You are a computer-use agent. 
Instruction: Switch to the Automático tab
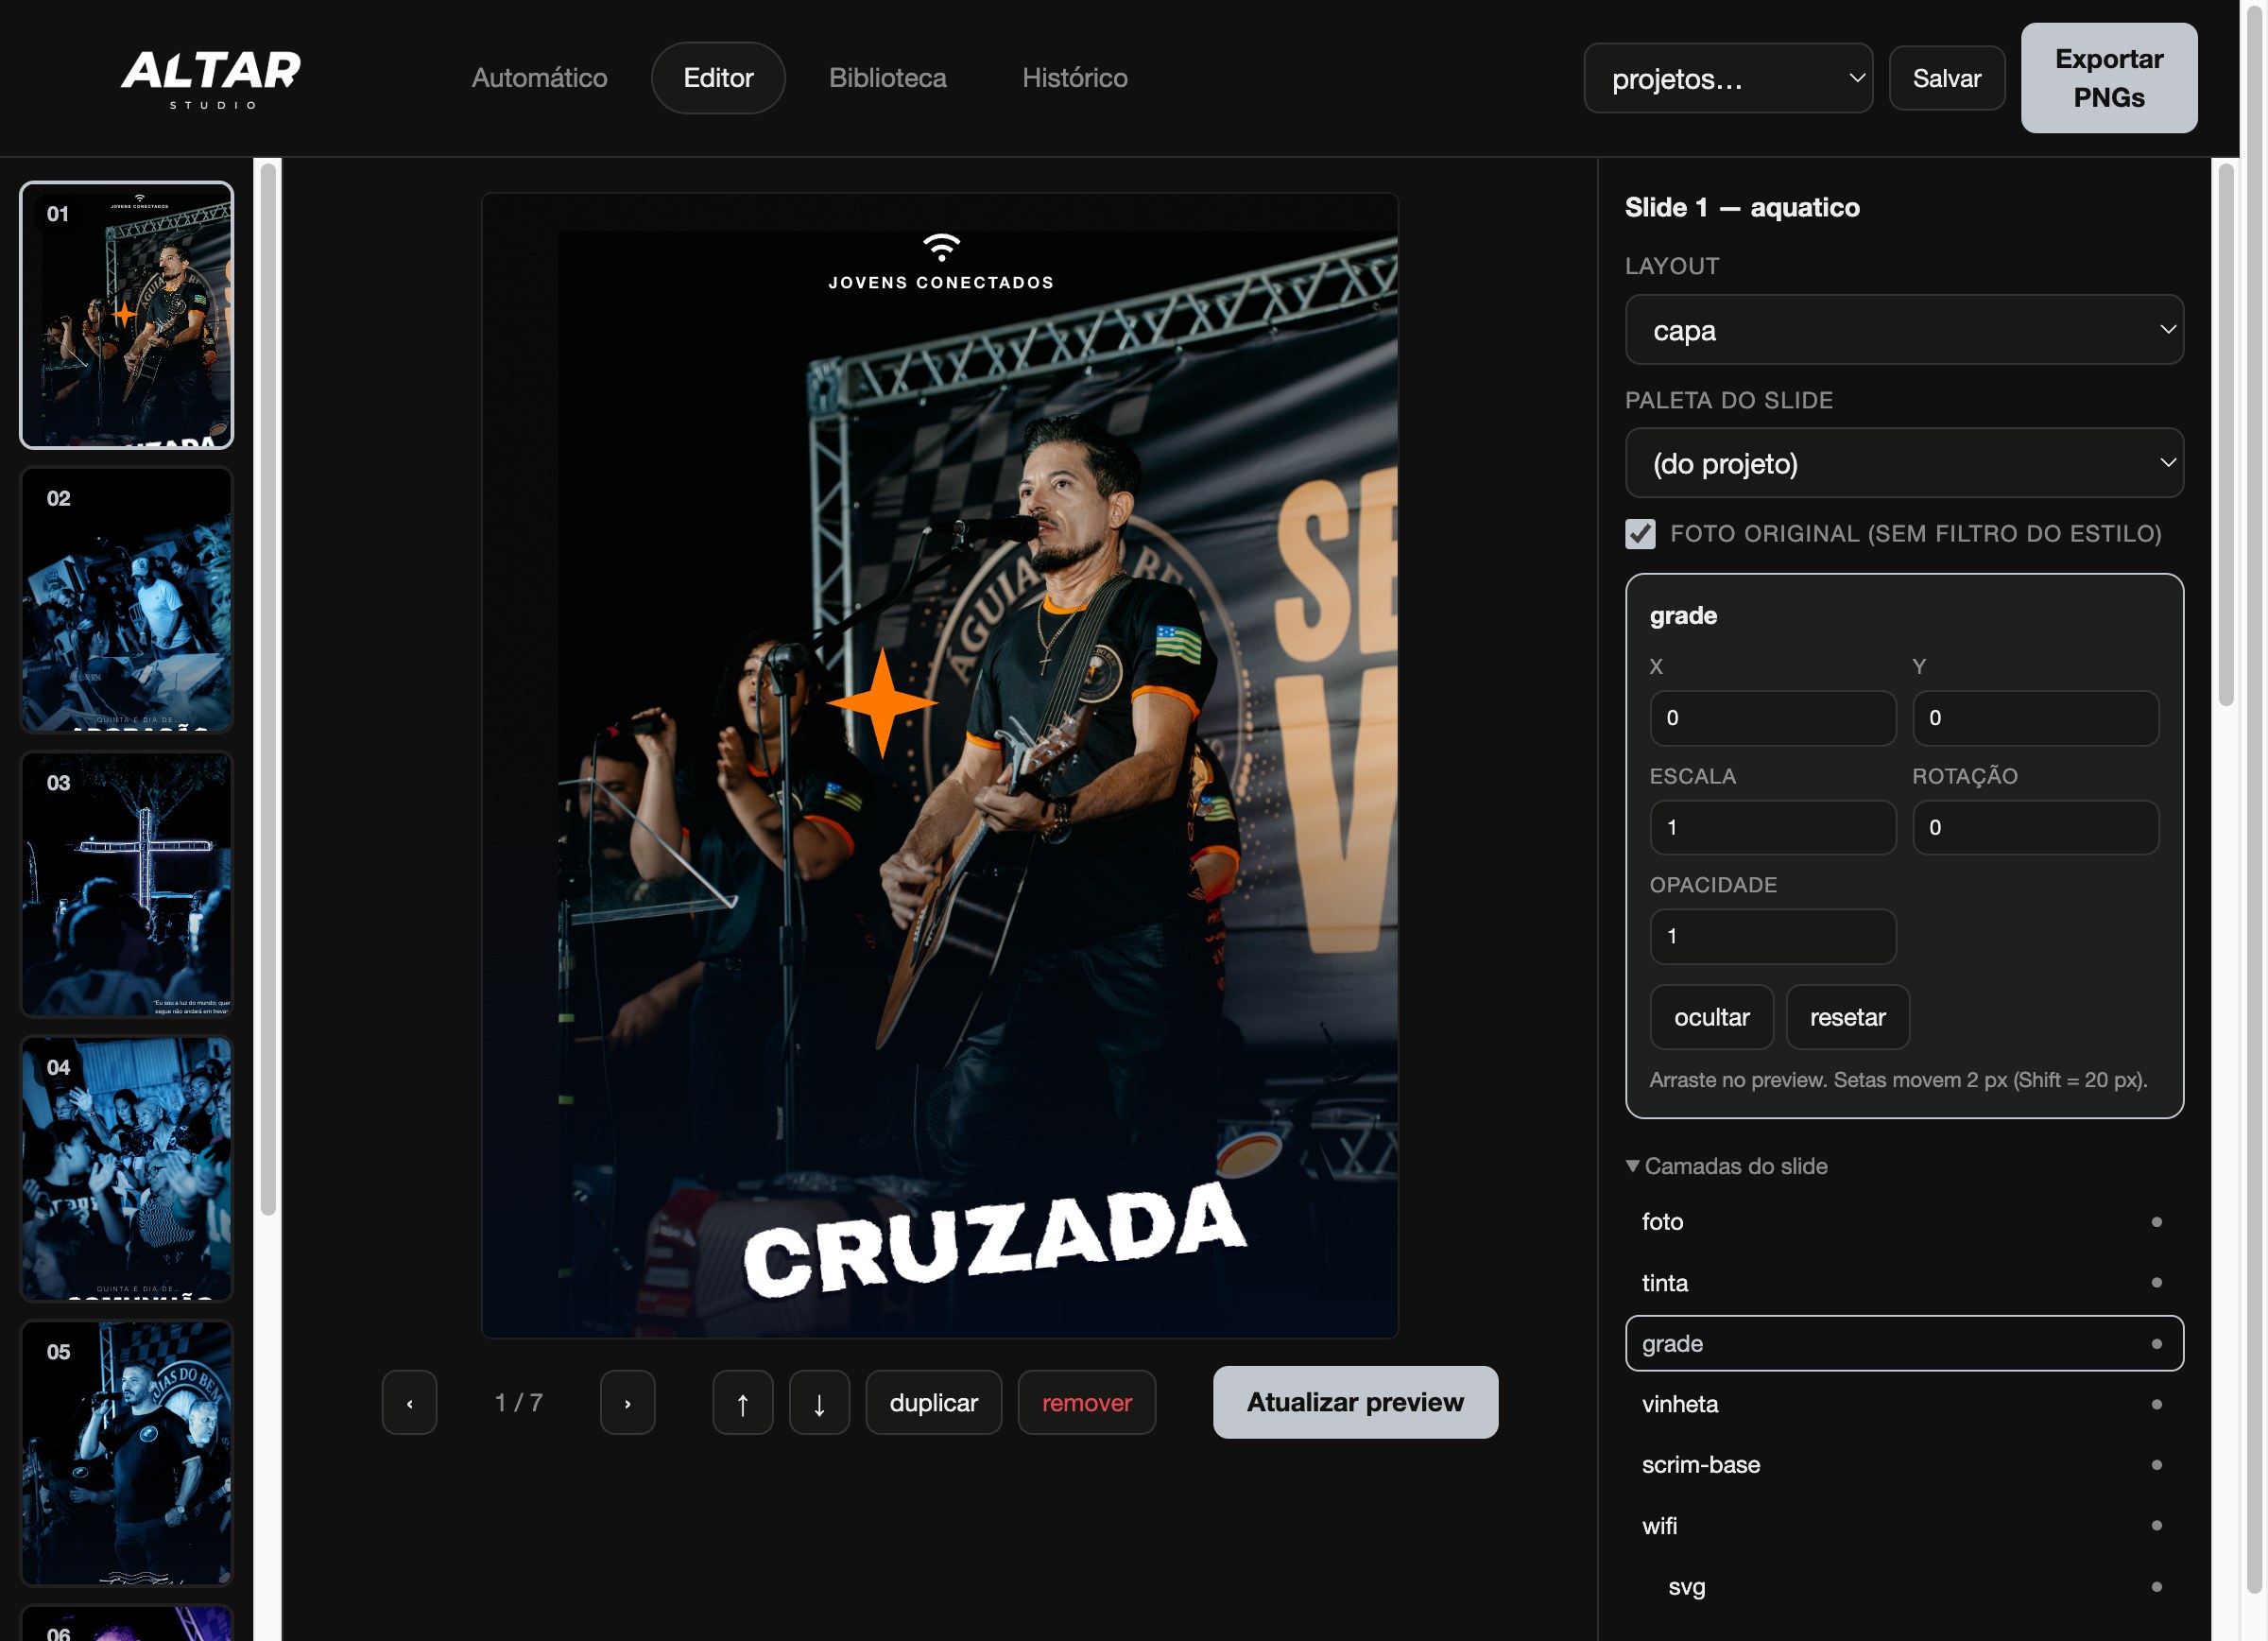click(x=539, y=78)
